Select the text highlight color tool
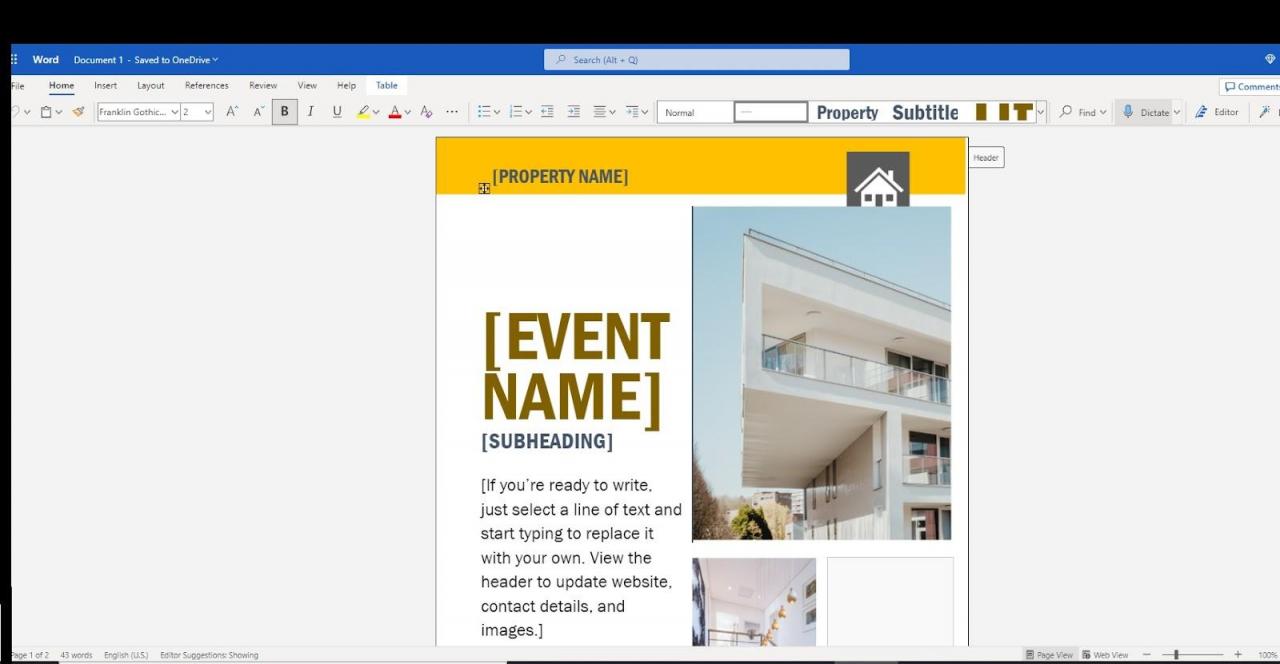The image size is (1280, 664). (365, 111)
